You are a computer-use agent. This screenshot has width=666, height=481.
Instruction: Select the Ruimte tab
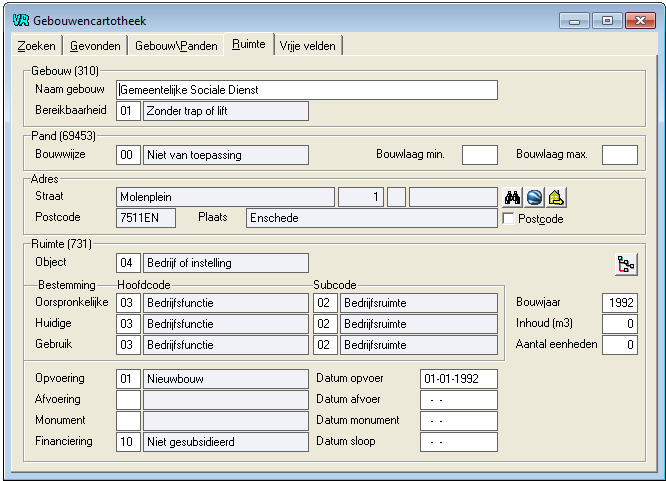point(249,44)
